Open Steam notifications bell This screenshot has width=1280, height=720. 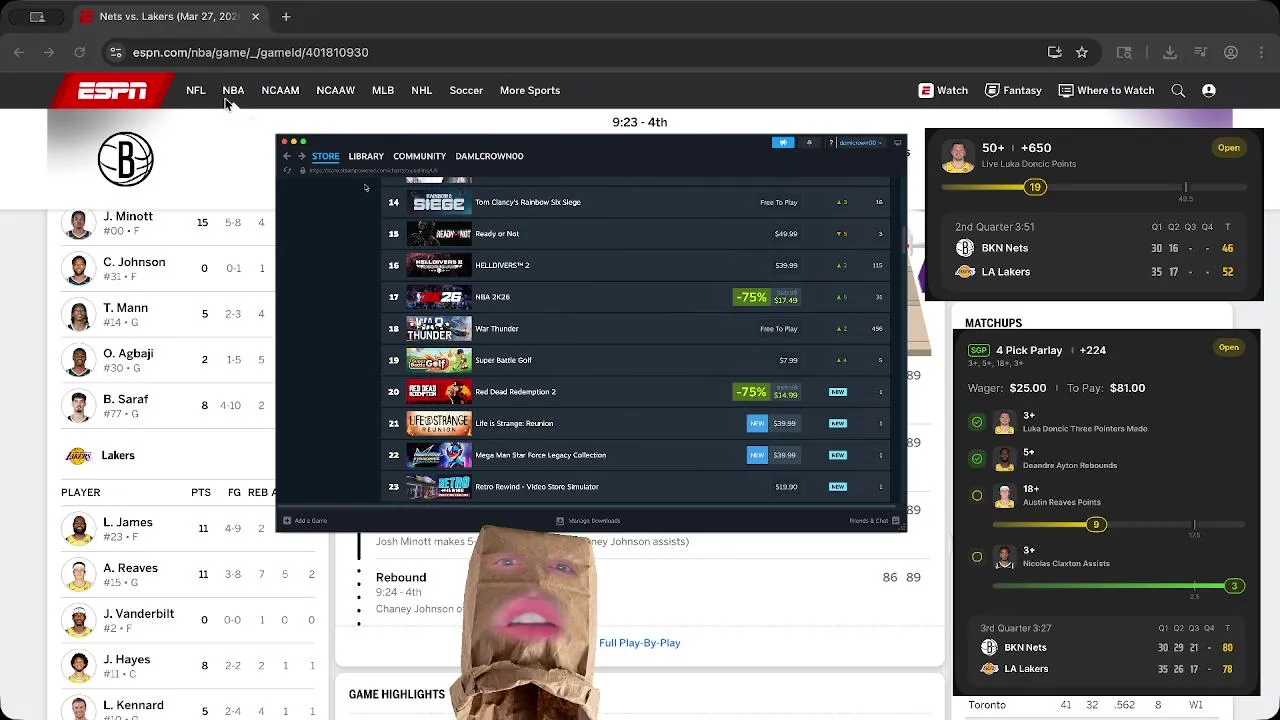point(809,143)
